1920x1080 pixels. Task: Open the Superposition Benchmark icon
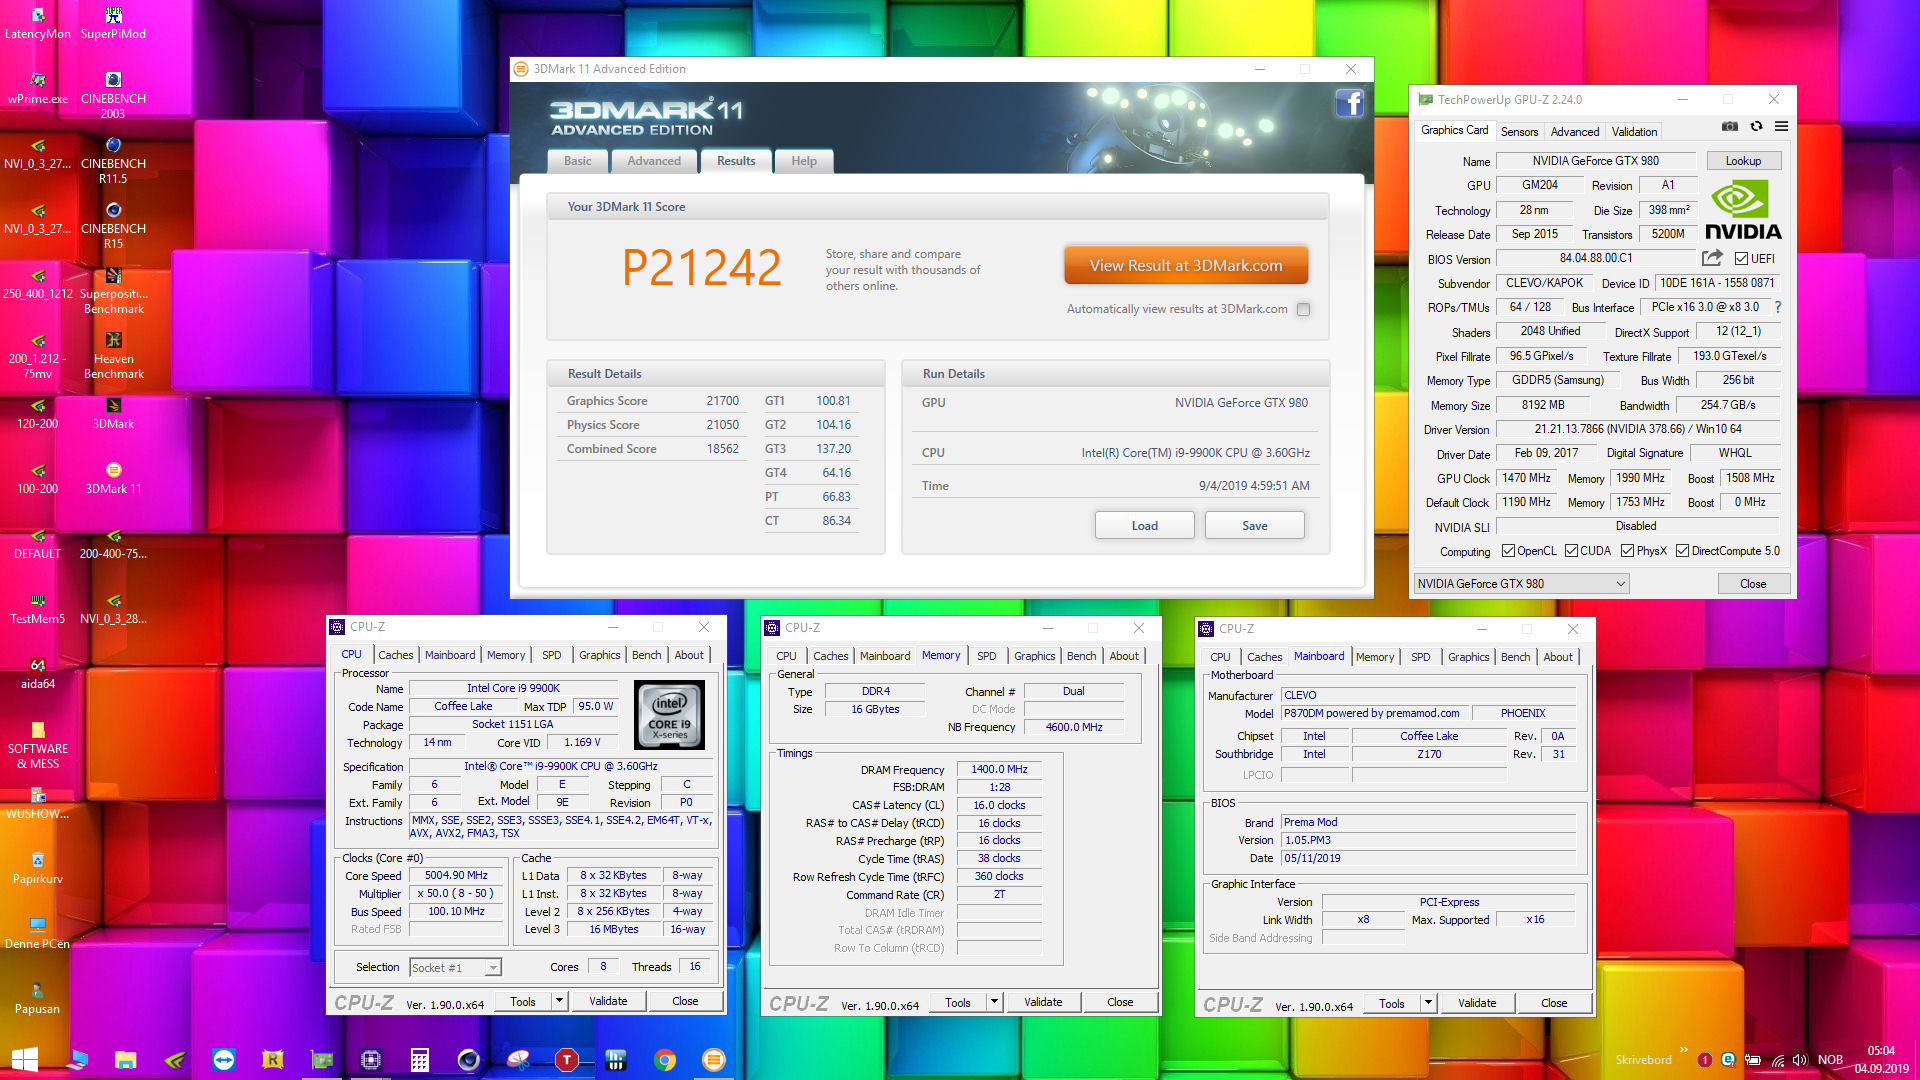click(113, 290)
